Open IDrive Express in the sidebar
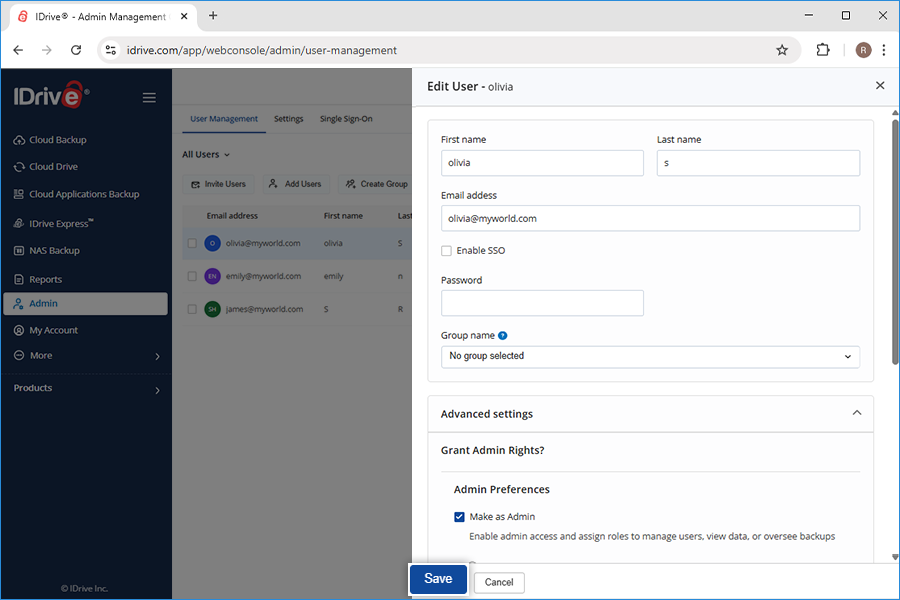Viewport: 900px width, 600px height. tap(54, 223)
